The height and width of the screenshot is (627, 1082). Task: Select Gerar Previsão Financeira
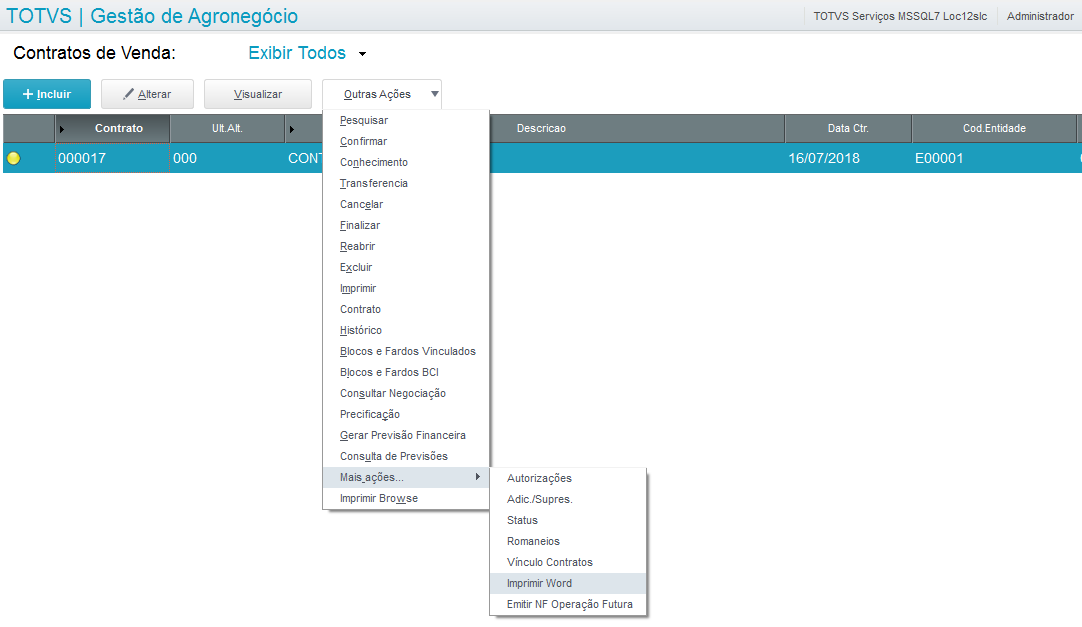[406, 435]
